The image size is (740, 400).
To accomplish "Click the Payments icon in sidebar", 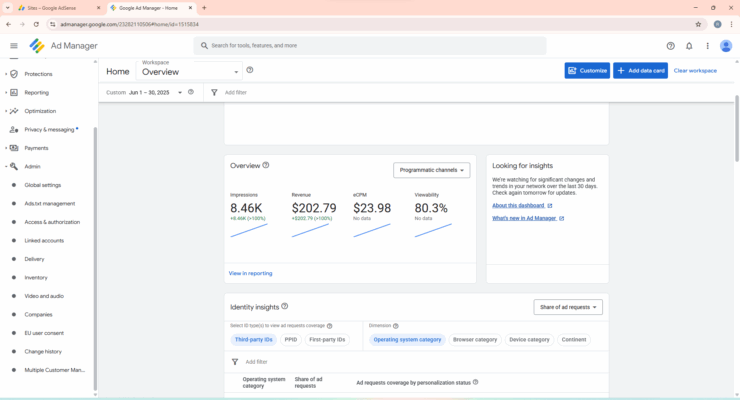I will 14,148.
